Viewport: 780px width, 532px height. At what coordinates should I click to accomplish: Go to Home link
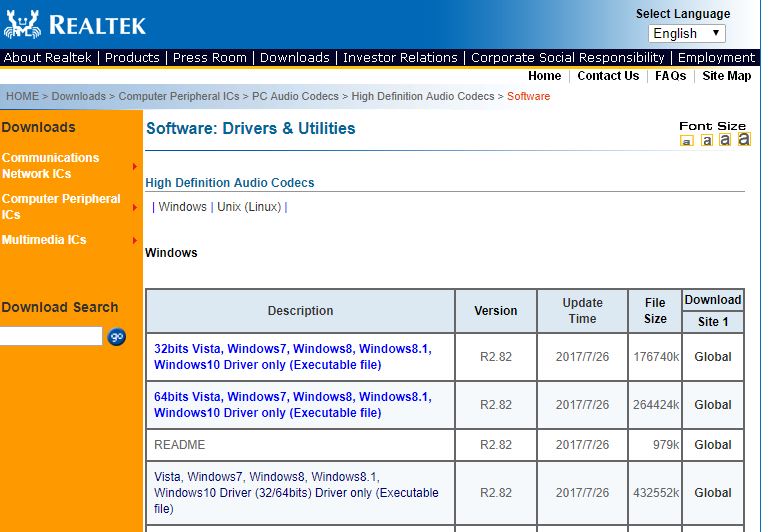point(544,76)
